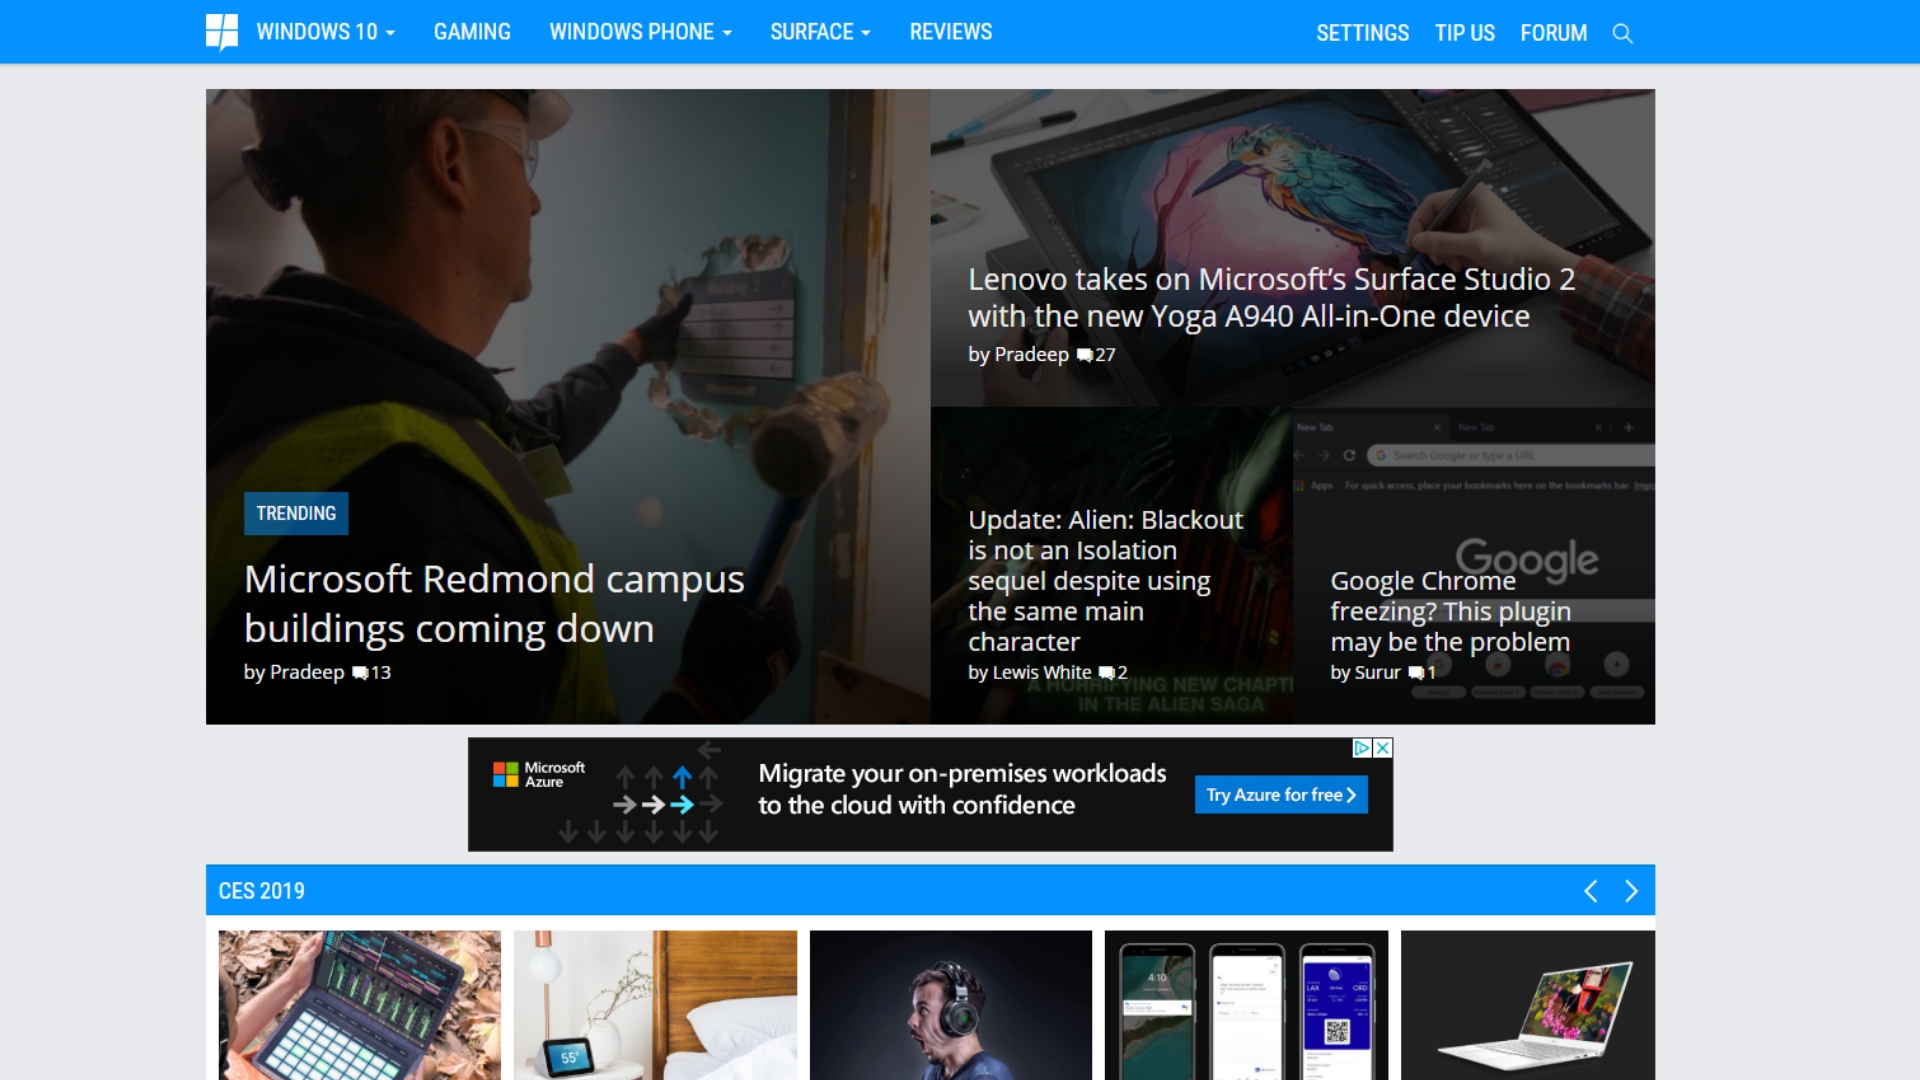Open the gaming headset thumbnail in CES carousel
The image size is (1920, 1080).
[950, 1005]
